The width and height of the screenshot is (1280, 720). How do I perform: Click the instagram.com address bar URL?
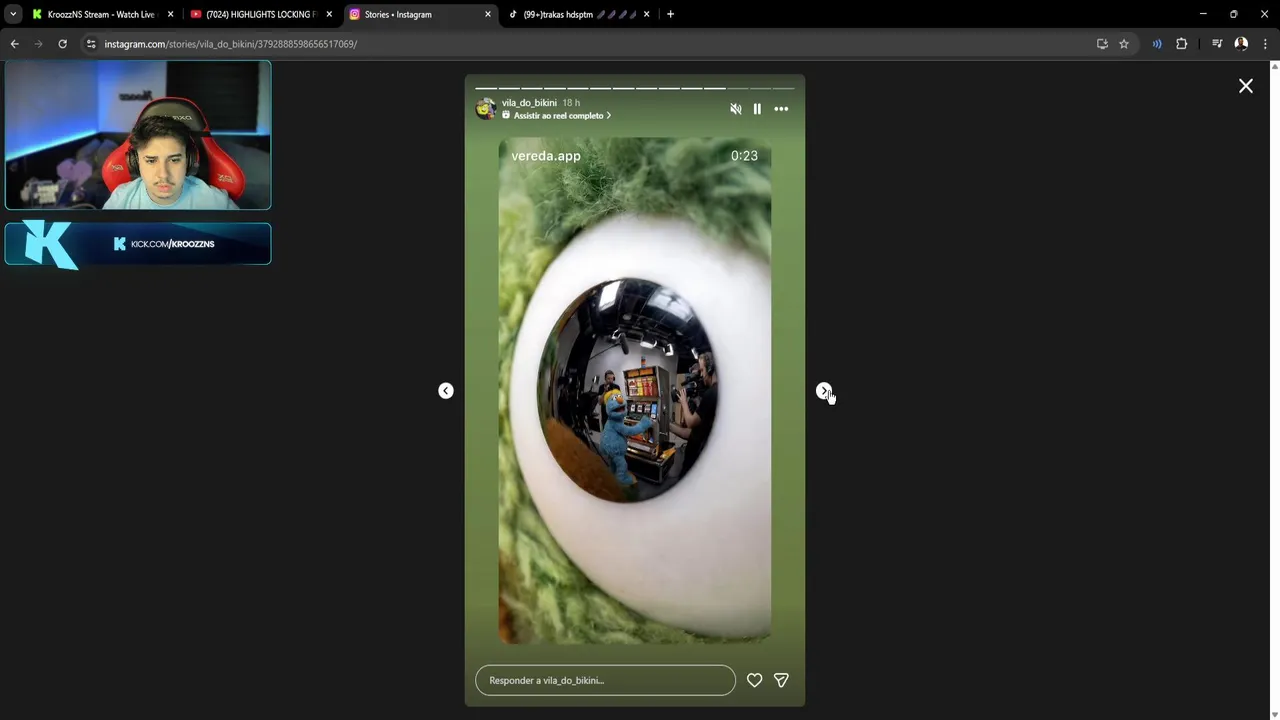tap(230, 44)
